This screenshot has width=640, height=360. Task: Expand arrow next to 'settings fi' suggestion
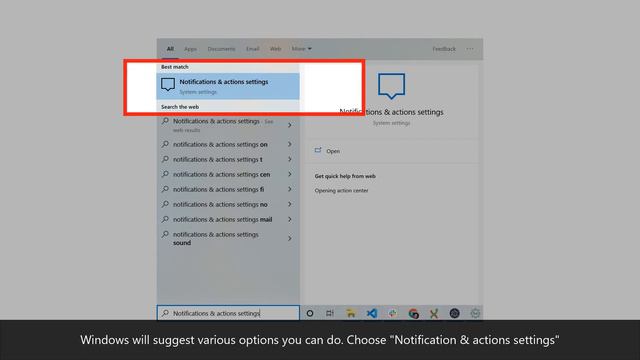290,189
